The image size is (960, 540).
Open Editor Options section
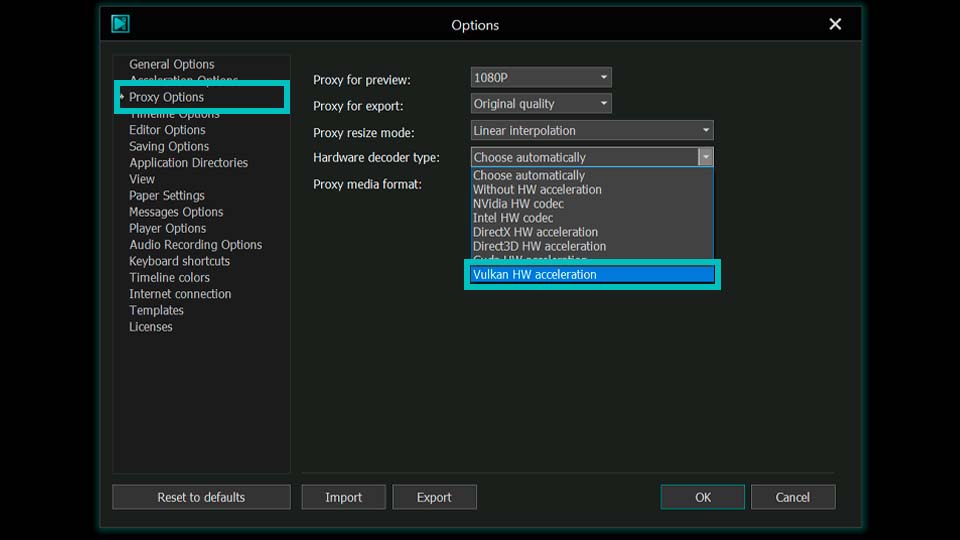167,130
